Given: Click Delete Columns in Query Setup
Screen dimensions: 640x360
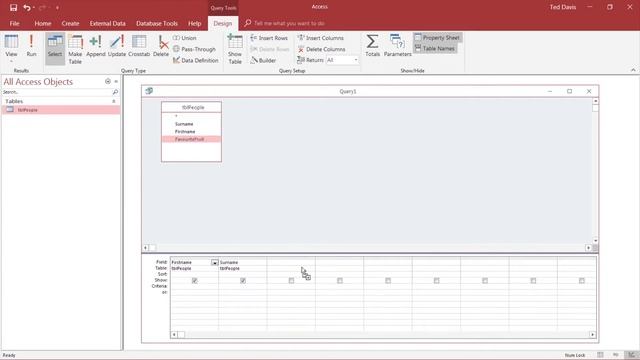Looking at the screenshot, I should (x=321, y=49).
